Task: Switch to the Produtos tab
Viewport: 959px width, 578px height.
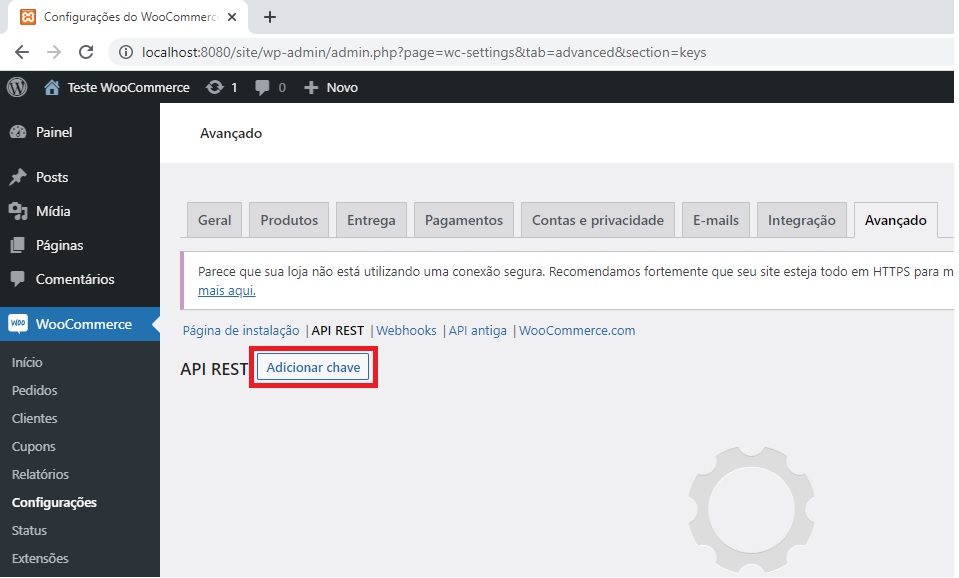Action: 289,220
